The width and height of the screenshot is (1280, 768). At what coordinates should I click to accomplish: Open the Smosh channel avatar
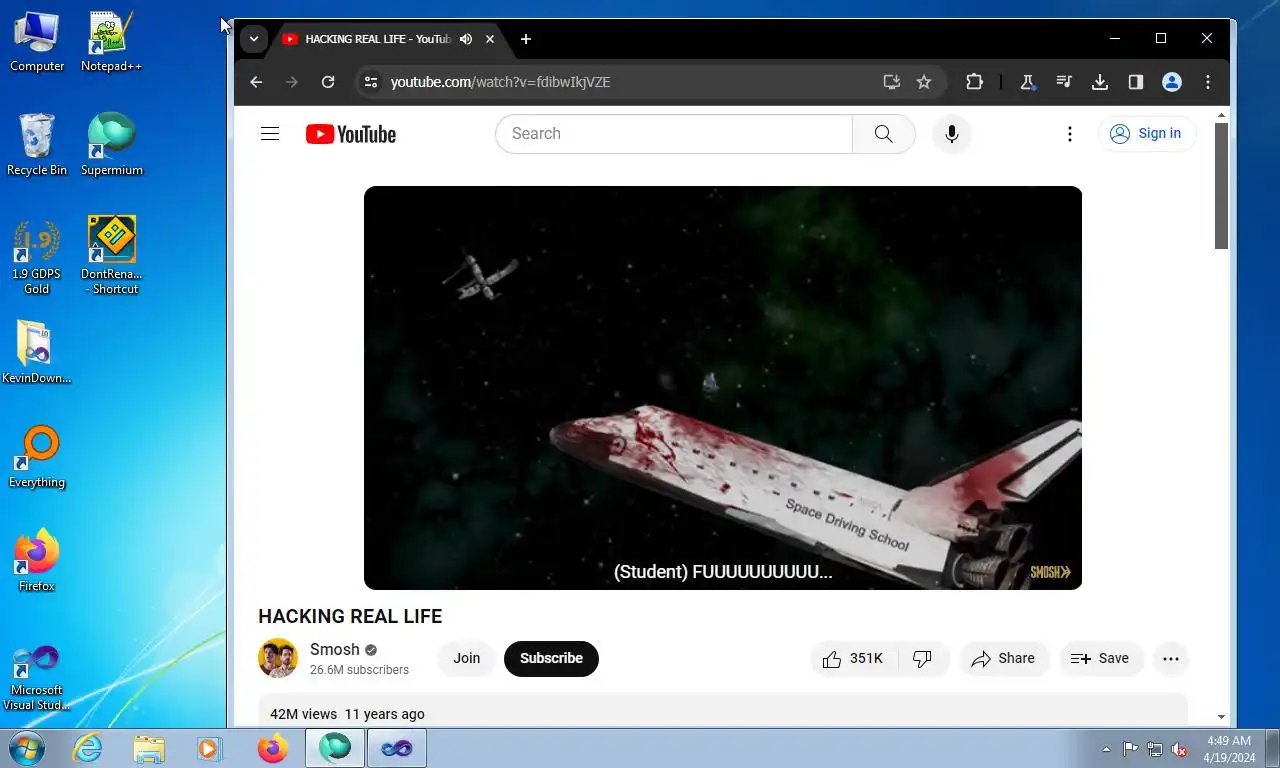(278, 658)
